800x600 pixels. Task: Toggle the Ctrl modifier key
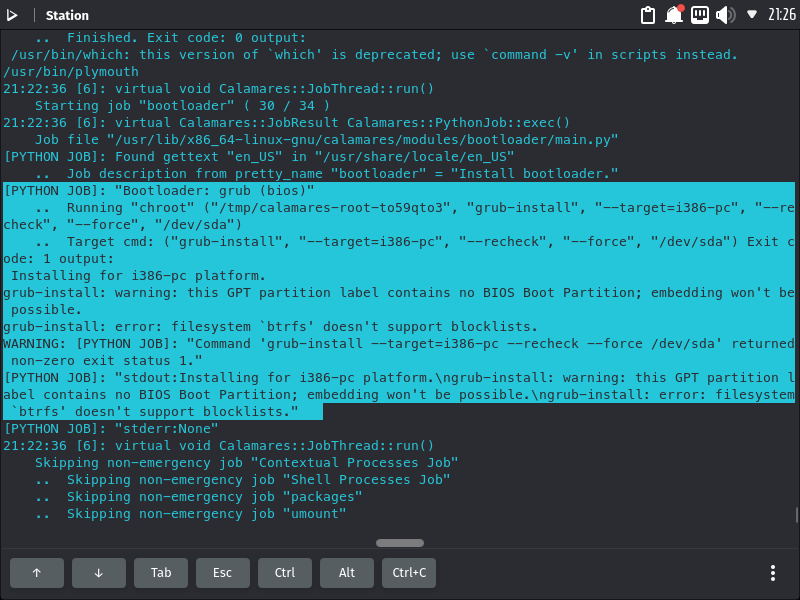(x=285, y=572)
